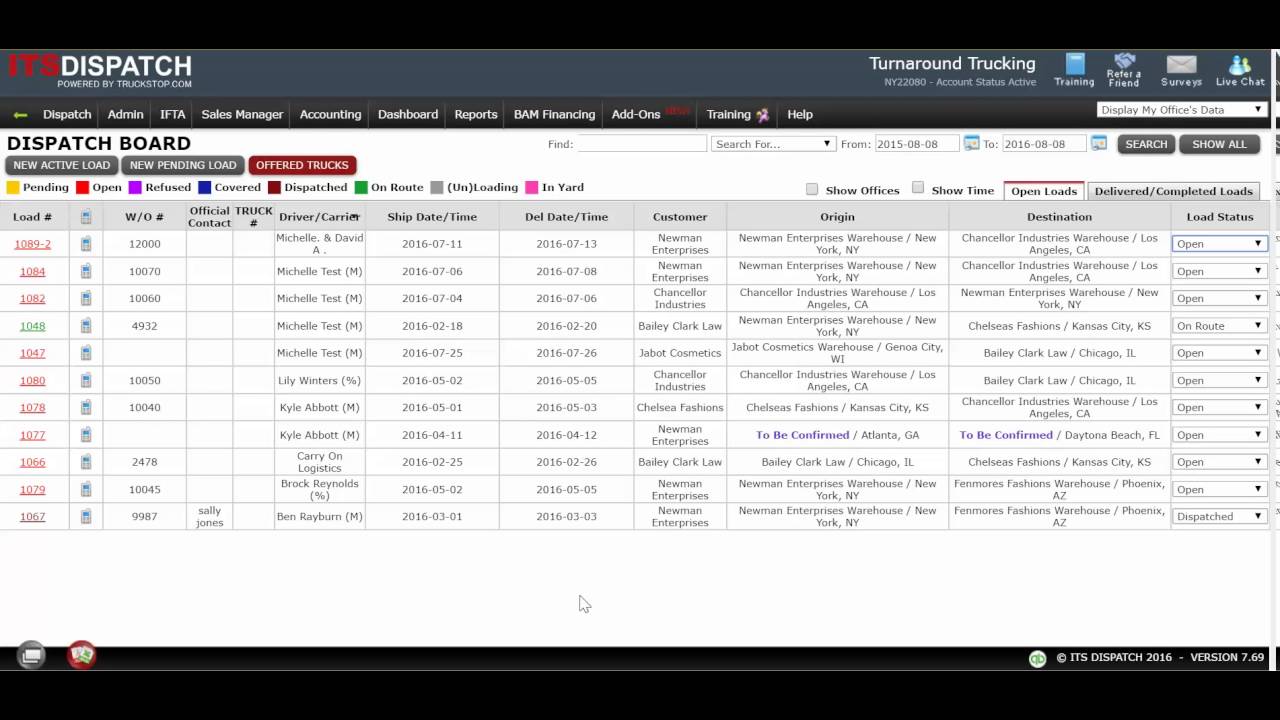Switch to Delivered/Completed Loads tab
This screenshot has height=720, width=1280.
click(x=1173, y=191)
